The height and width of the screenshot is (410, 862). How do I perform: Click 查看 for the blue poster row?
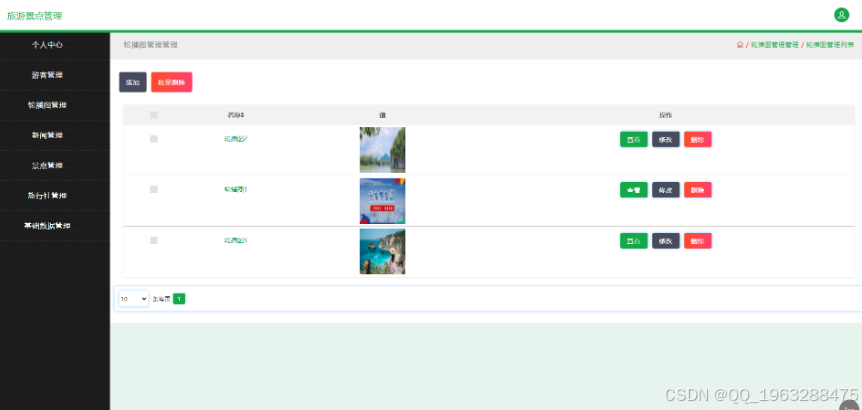(x=634, y=190)
